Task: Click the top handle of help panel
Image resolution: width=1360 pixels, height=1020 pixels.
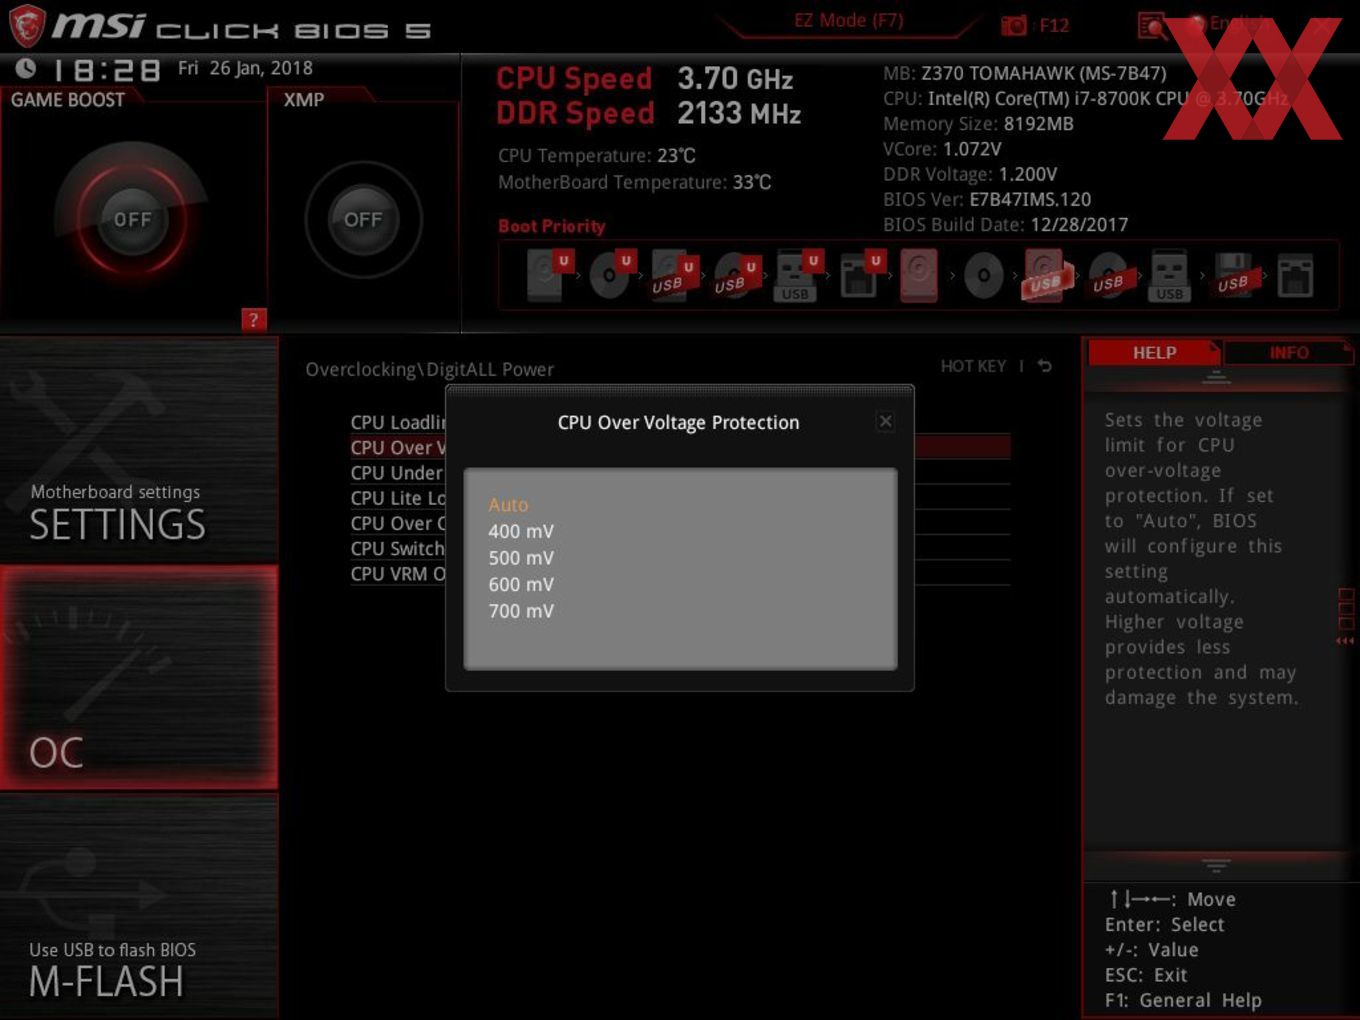Action: point(1216,377)
